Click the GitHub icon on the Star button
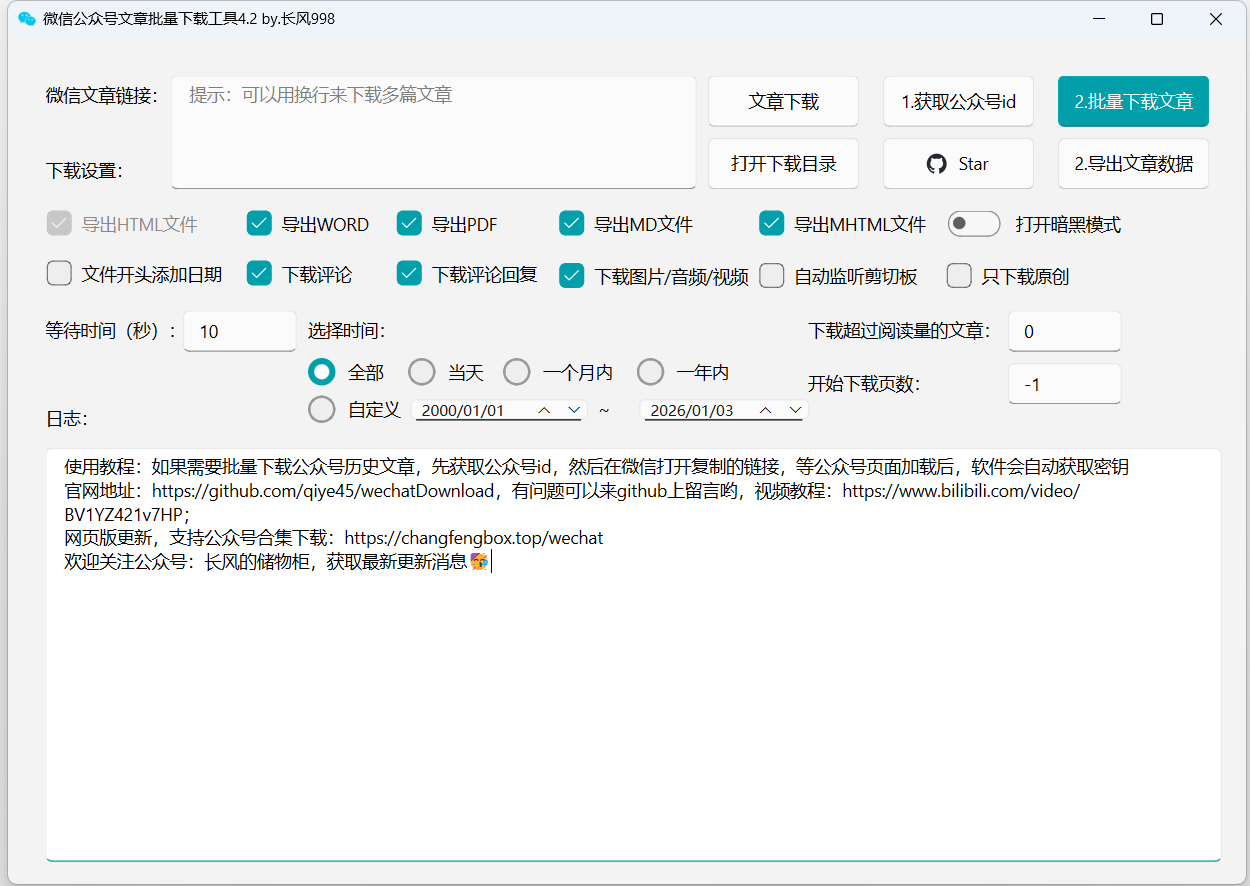The image size is (1250, 886). (x=936, y=164)
